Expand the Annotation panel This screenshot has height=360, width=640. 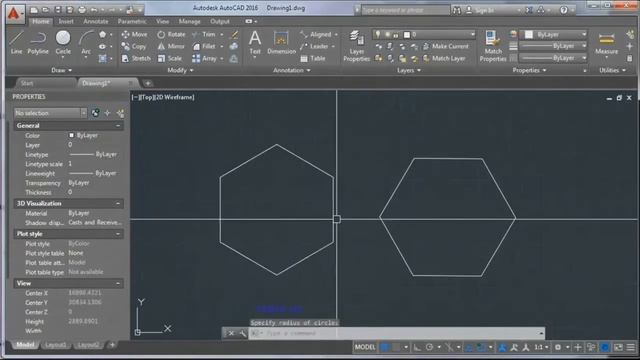tap(291, 70)
